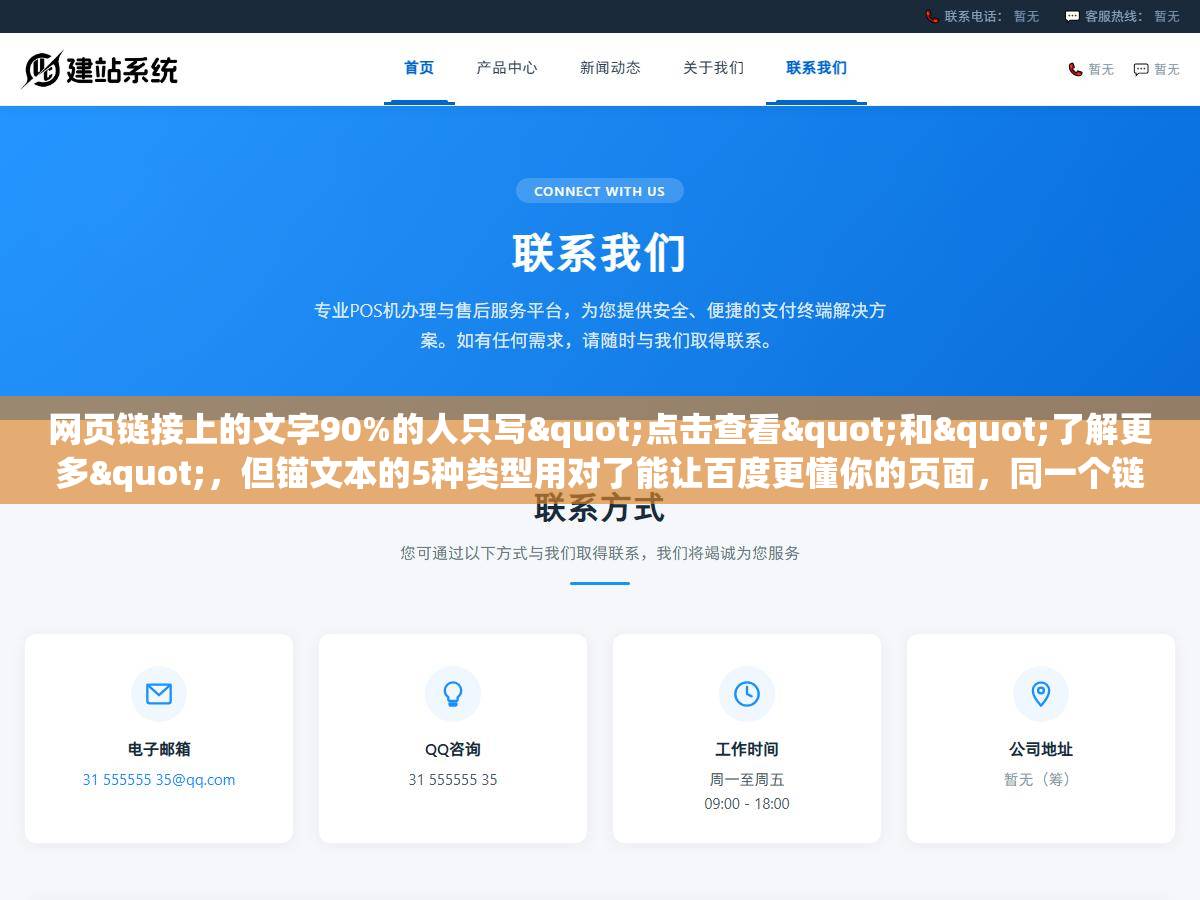The width and height of the screenshot is (1200, 900).
Task: Open the 新闻动态 menu item
Action: coord(610,68)
